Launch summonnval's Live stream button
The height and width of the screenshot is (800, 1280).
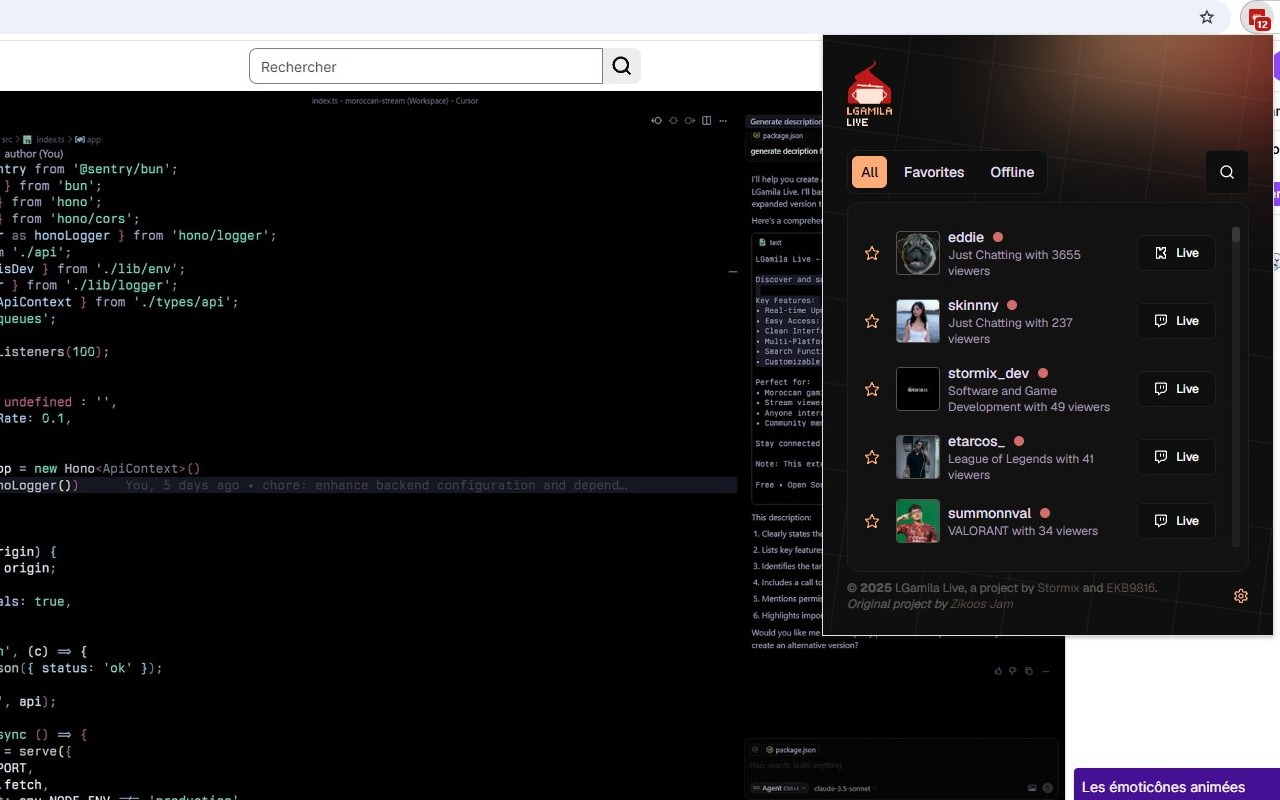click(x=1176, y=521)
